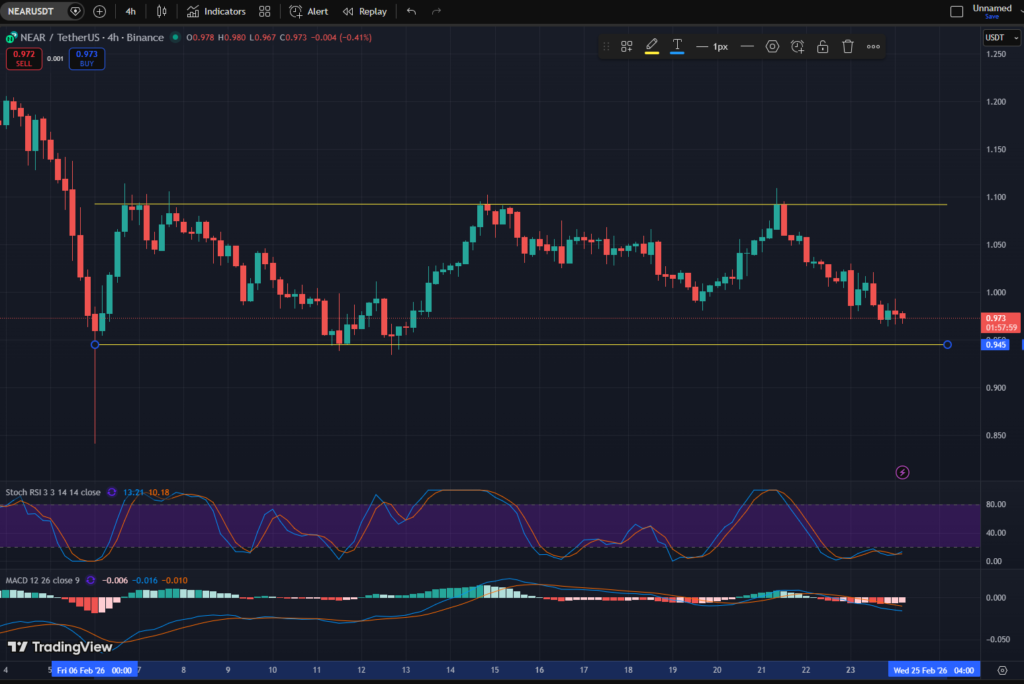
Task: Change line color via yellow swatch
Action: [x=652, y=53]
